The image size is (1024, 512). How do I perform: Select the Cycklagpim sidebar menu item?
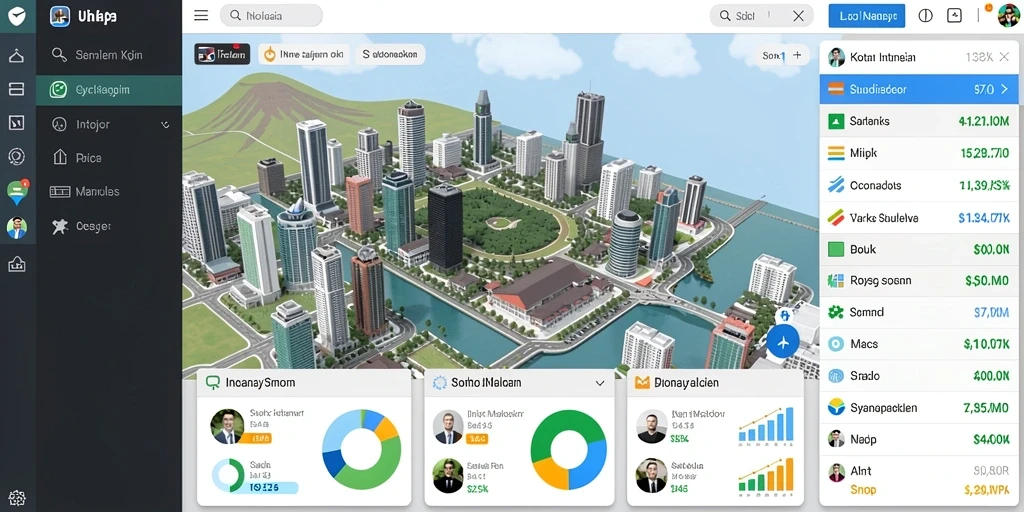[x=109, y=90]
